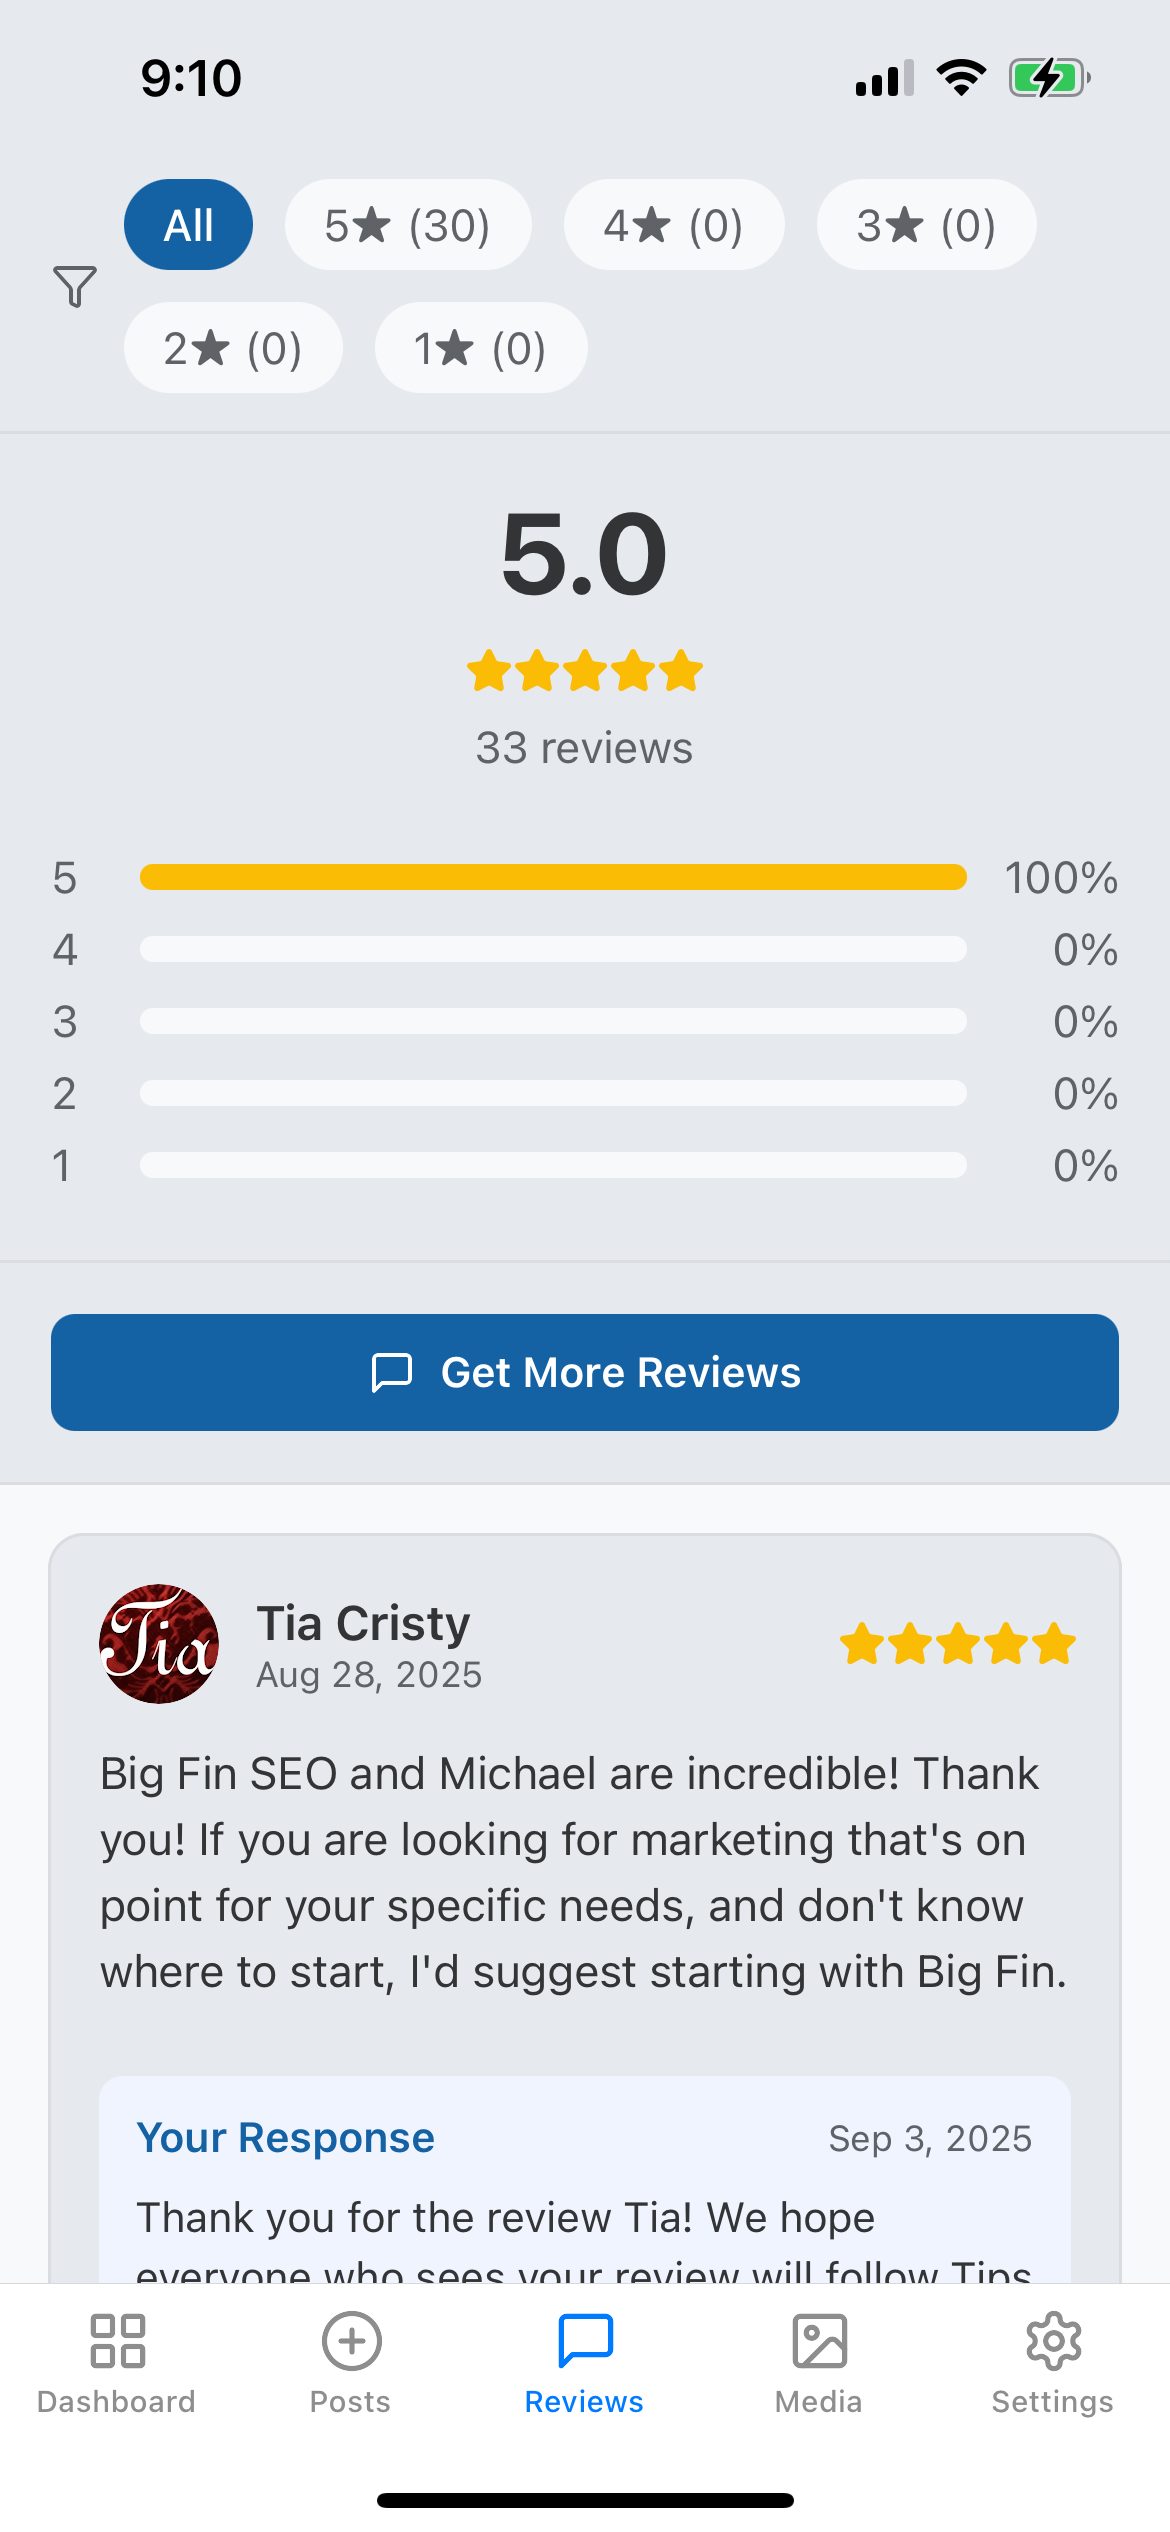Tap Tia Cristy's profile picture
This screenshot has height=2532, width=1170.
tap(159, 1644)
